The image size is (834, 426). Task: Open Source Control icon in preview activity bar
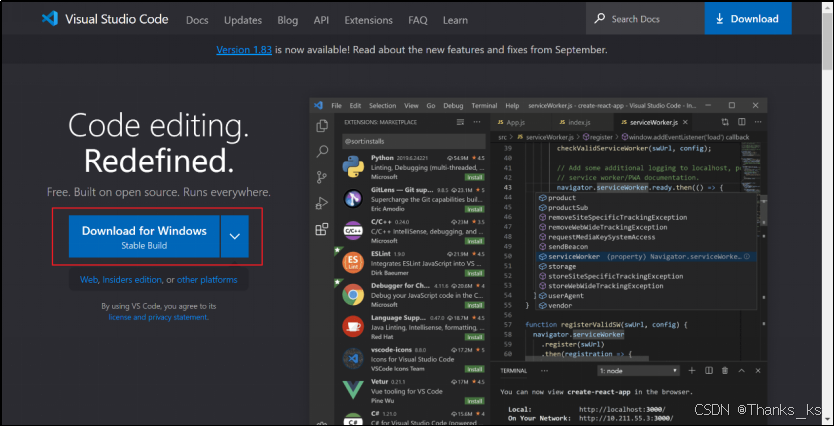click(322, 177)
